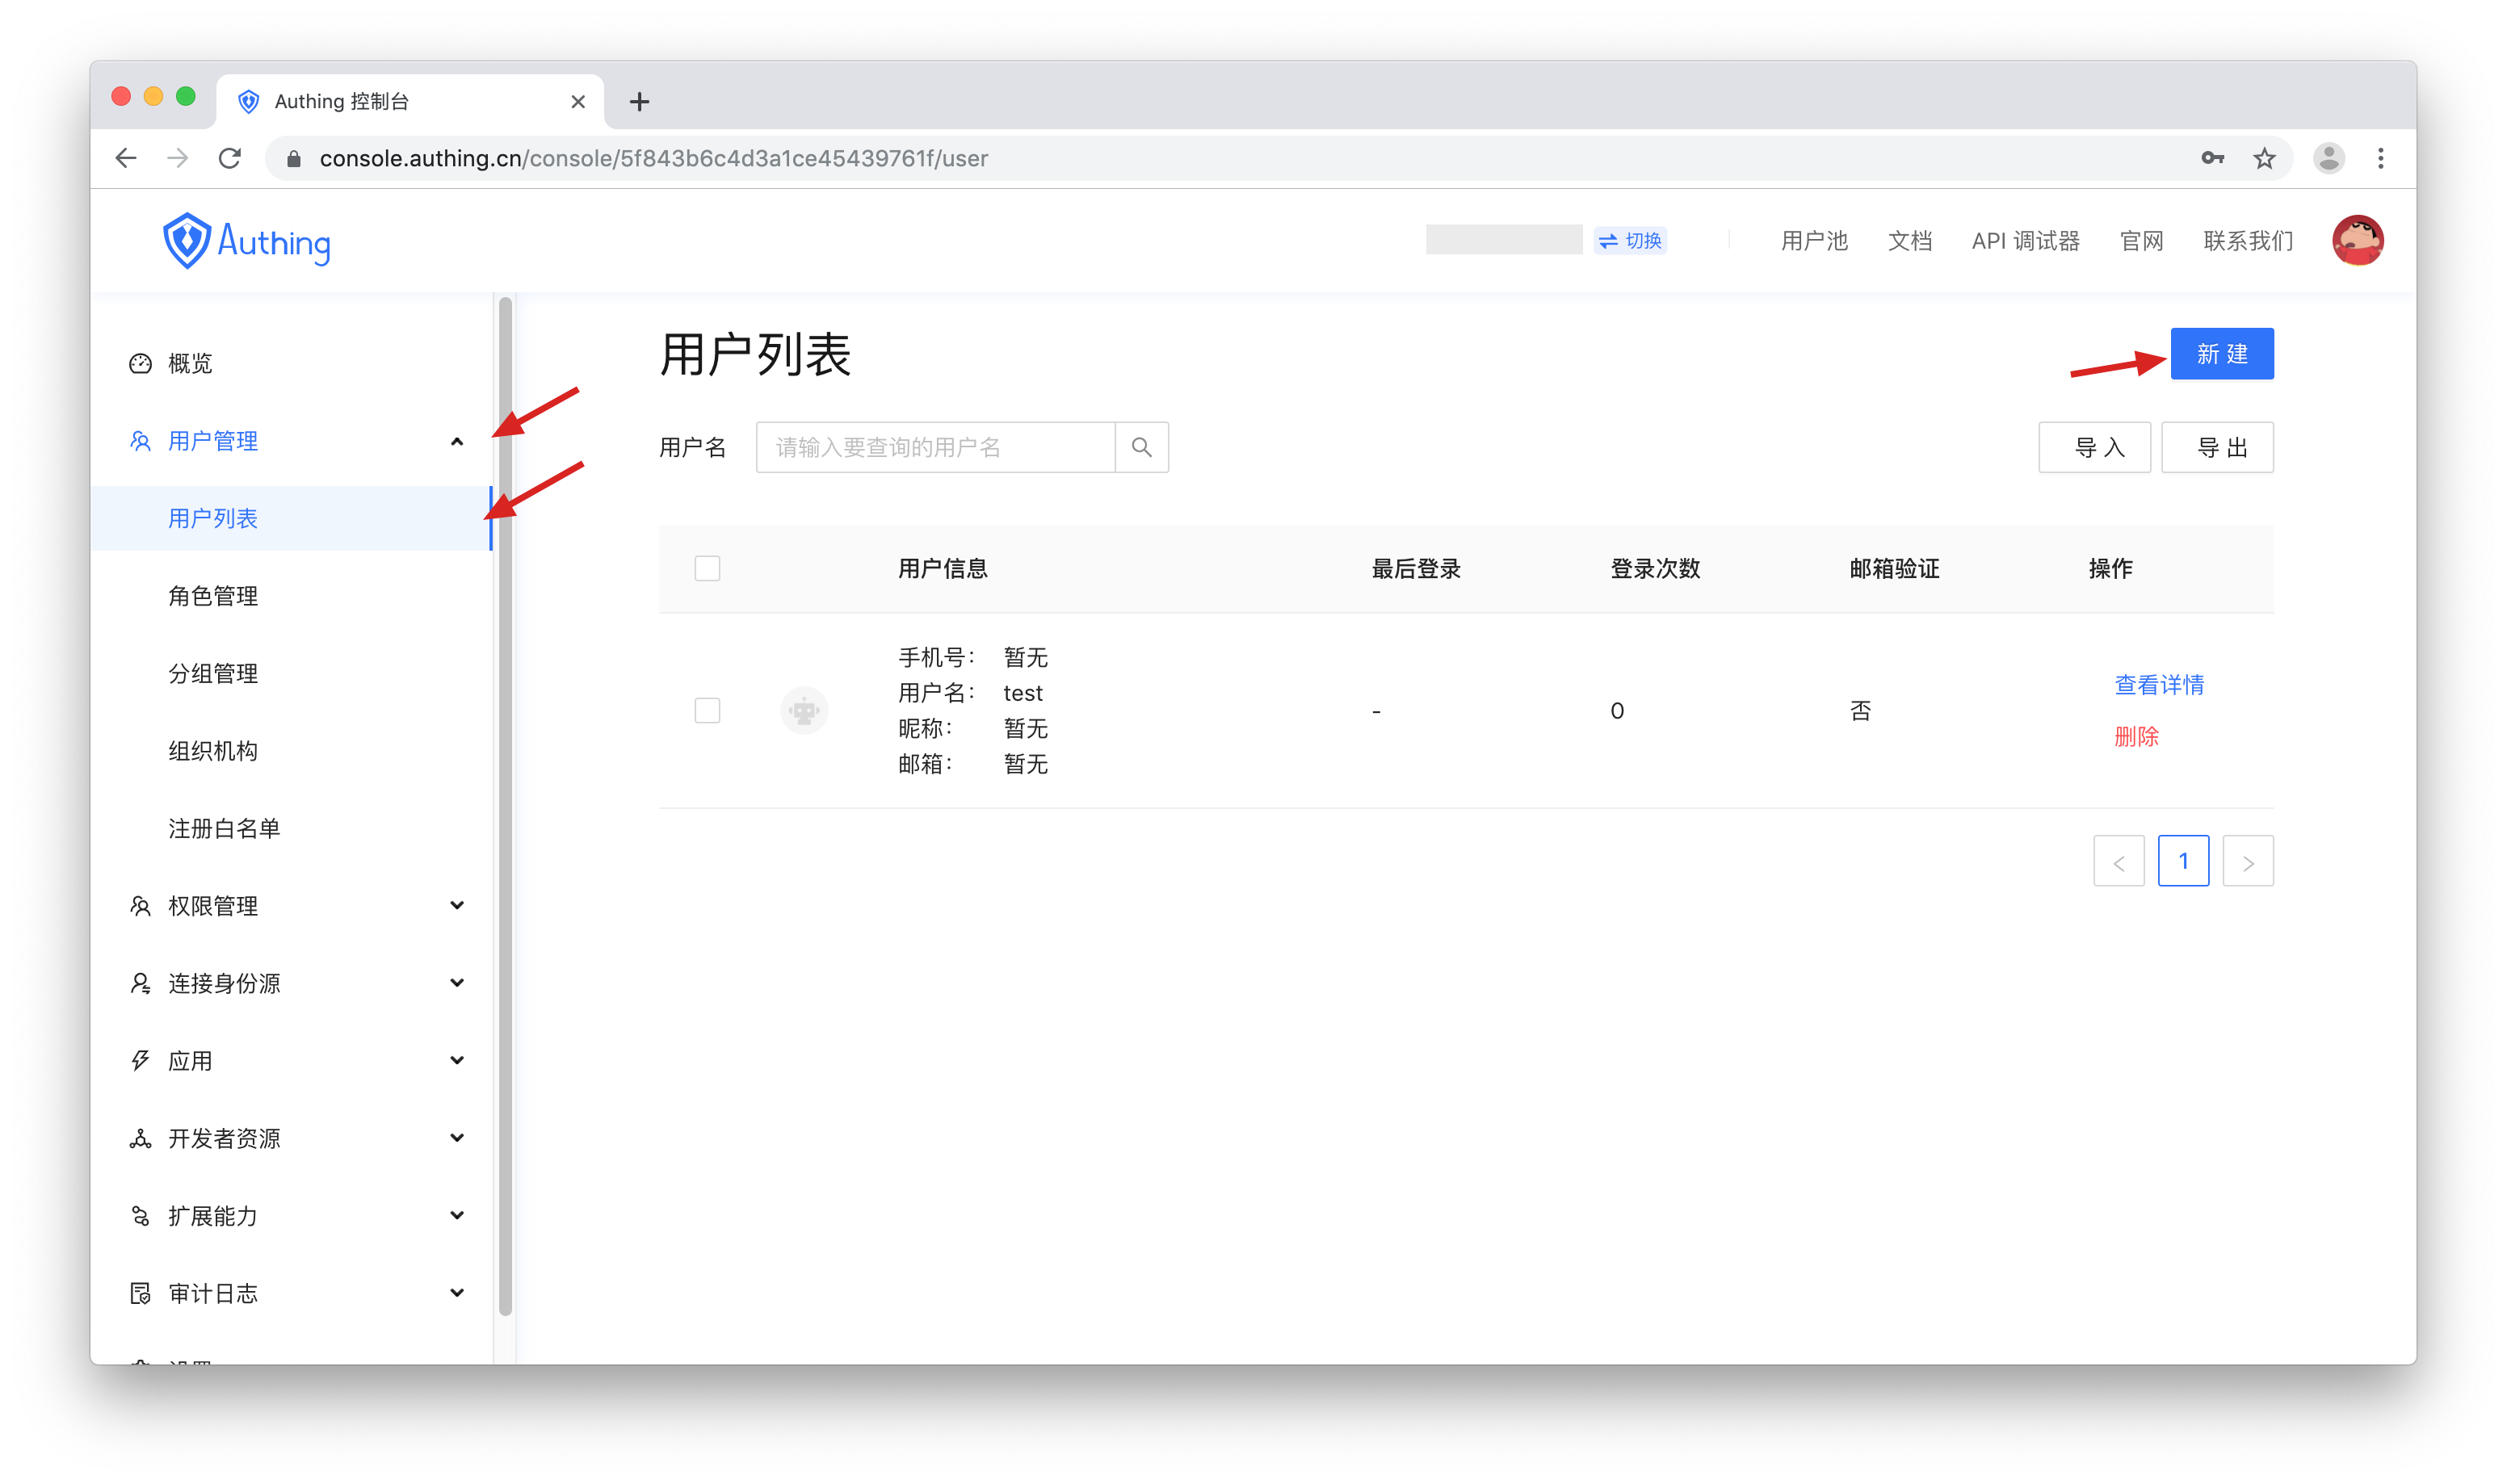Click the sidebar vertical scrollbar

[x=505, y=800]
